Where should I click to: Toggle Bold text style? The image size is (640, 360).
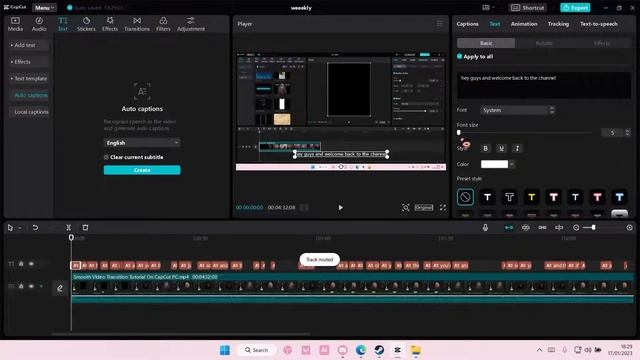point(485,148)
